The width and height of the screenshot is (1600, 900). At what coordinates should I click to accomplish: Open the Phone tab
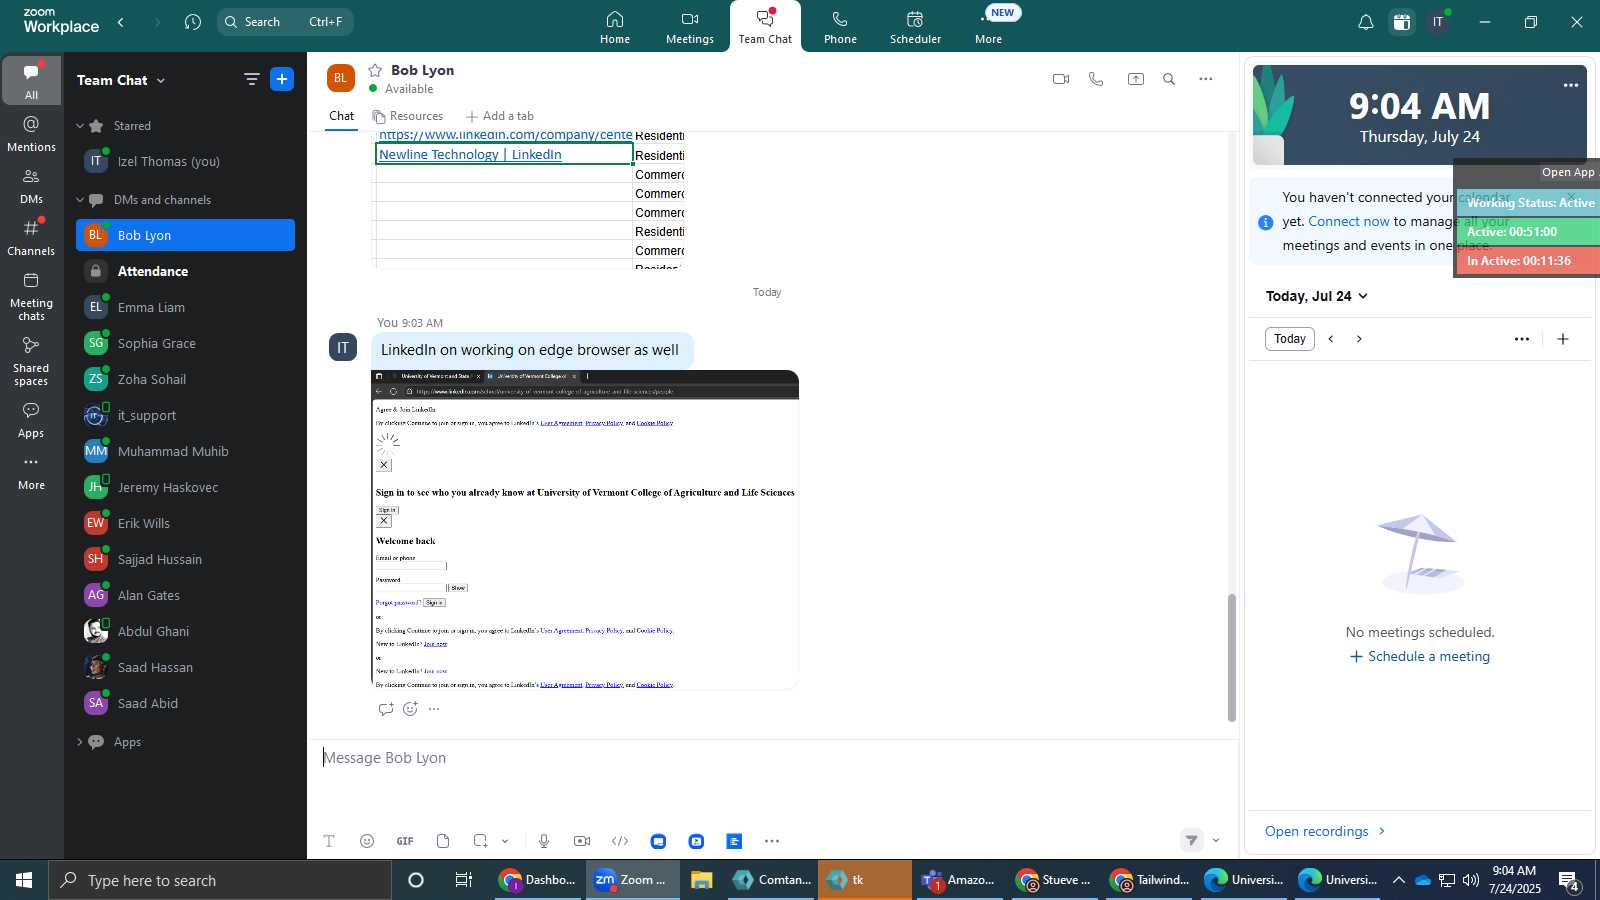click(840, 27)
